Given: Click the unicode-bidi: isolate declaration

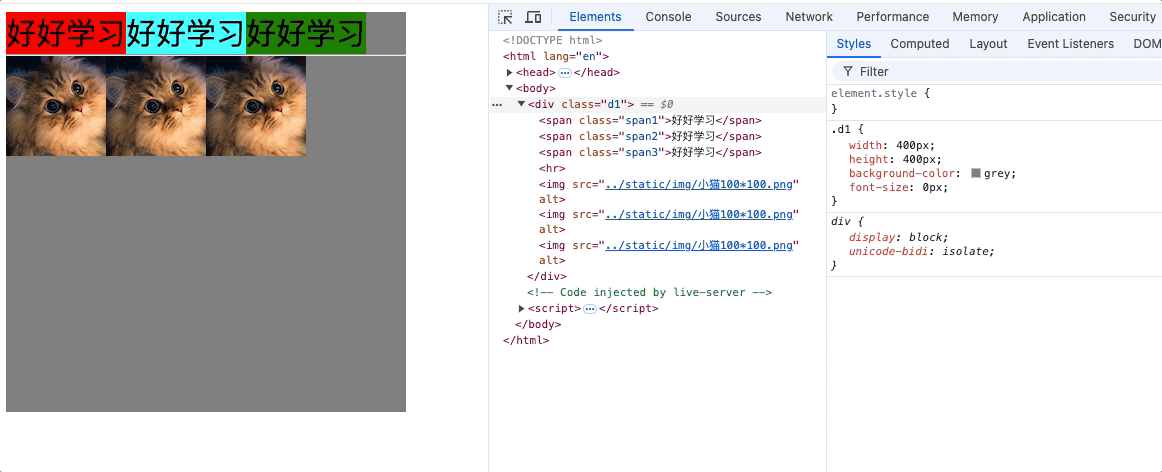Looking at the screenshot, I should (922, 251).
